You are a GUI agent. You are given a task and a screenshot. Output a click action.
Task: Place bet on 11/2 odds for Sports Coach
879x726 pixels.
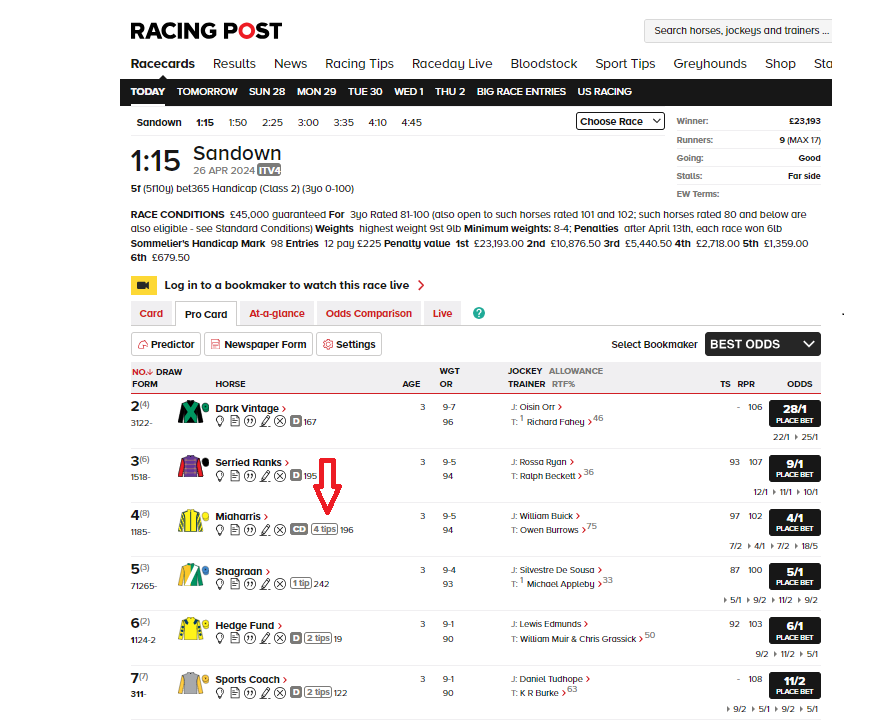tap(795, 685)
